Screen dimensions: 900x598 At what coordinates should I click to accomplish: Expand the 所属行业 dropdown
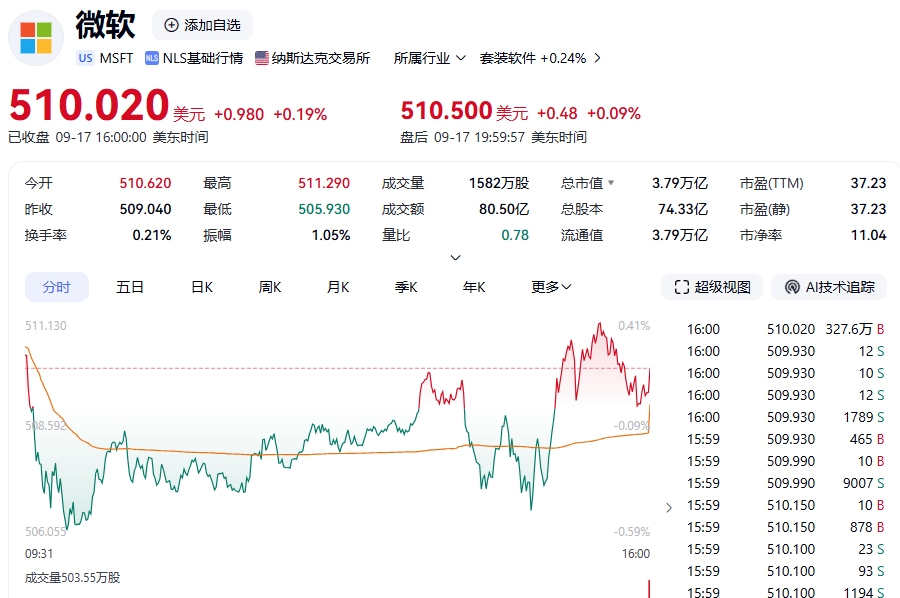[430, 58]
